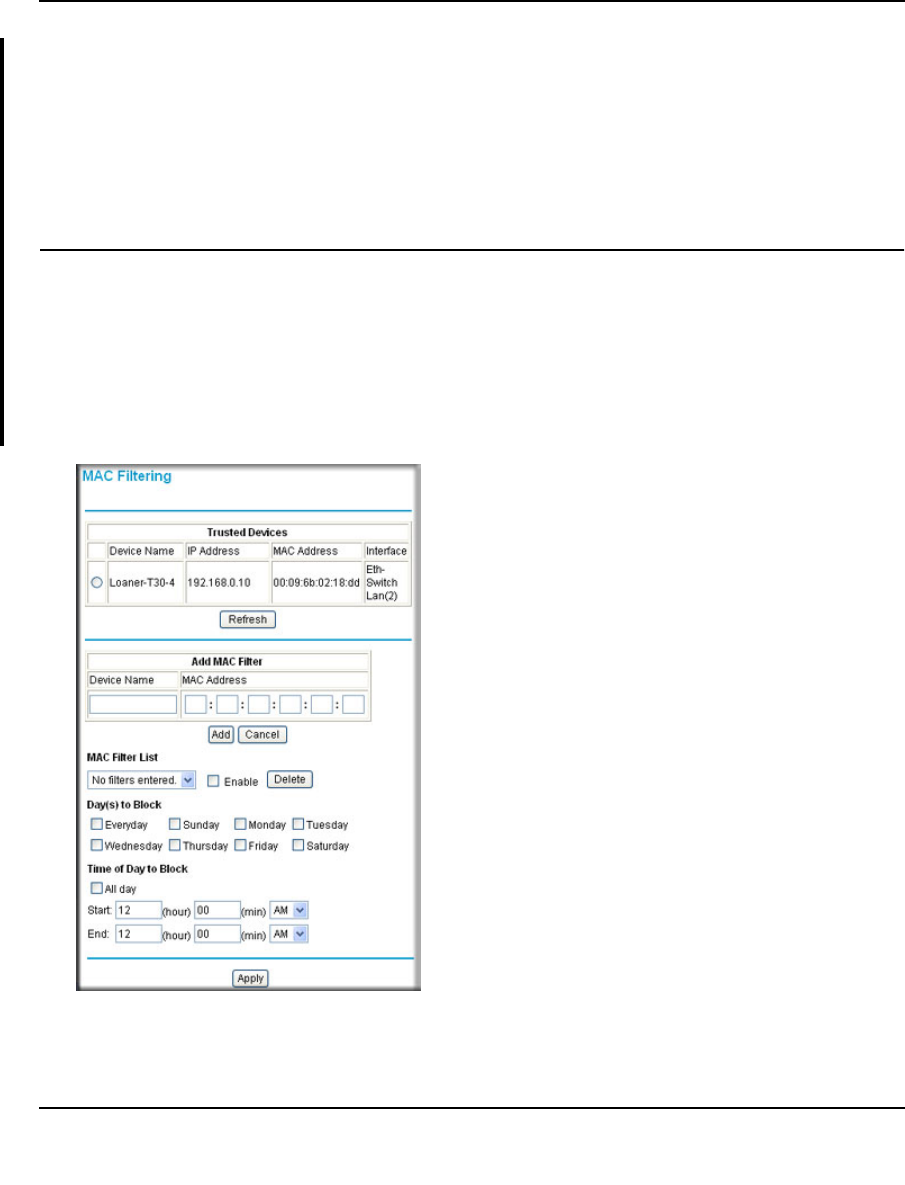Check the Sunday checkbox
The height and width of the screenshot is (1185, 905).
click(175, 824)
